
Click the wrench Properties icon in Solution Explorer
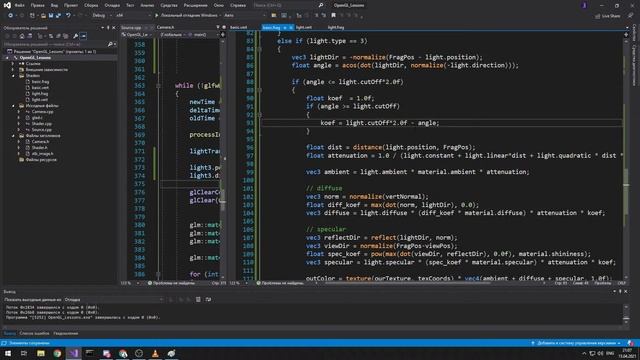76,36
